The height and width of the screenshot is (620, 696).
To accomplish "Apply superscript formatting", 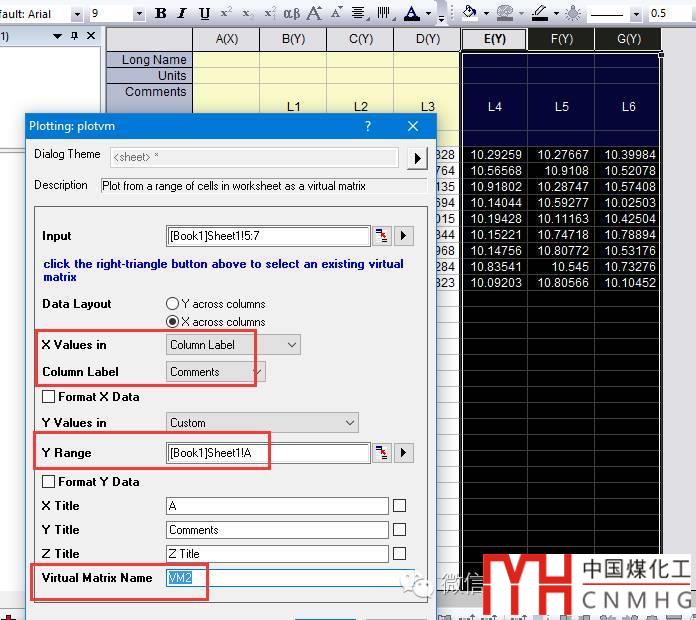I will (226, 13).
